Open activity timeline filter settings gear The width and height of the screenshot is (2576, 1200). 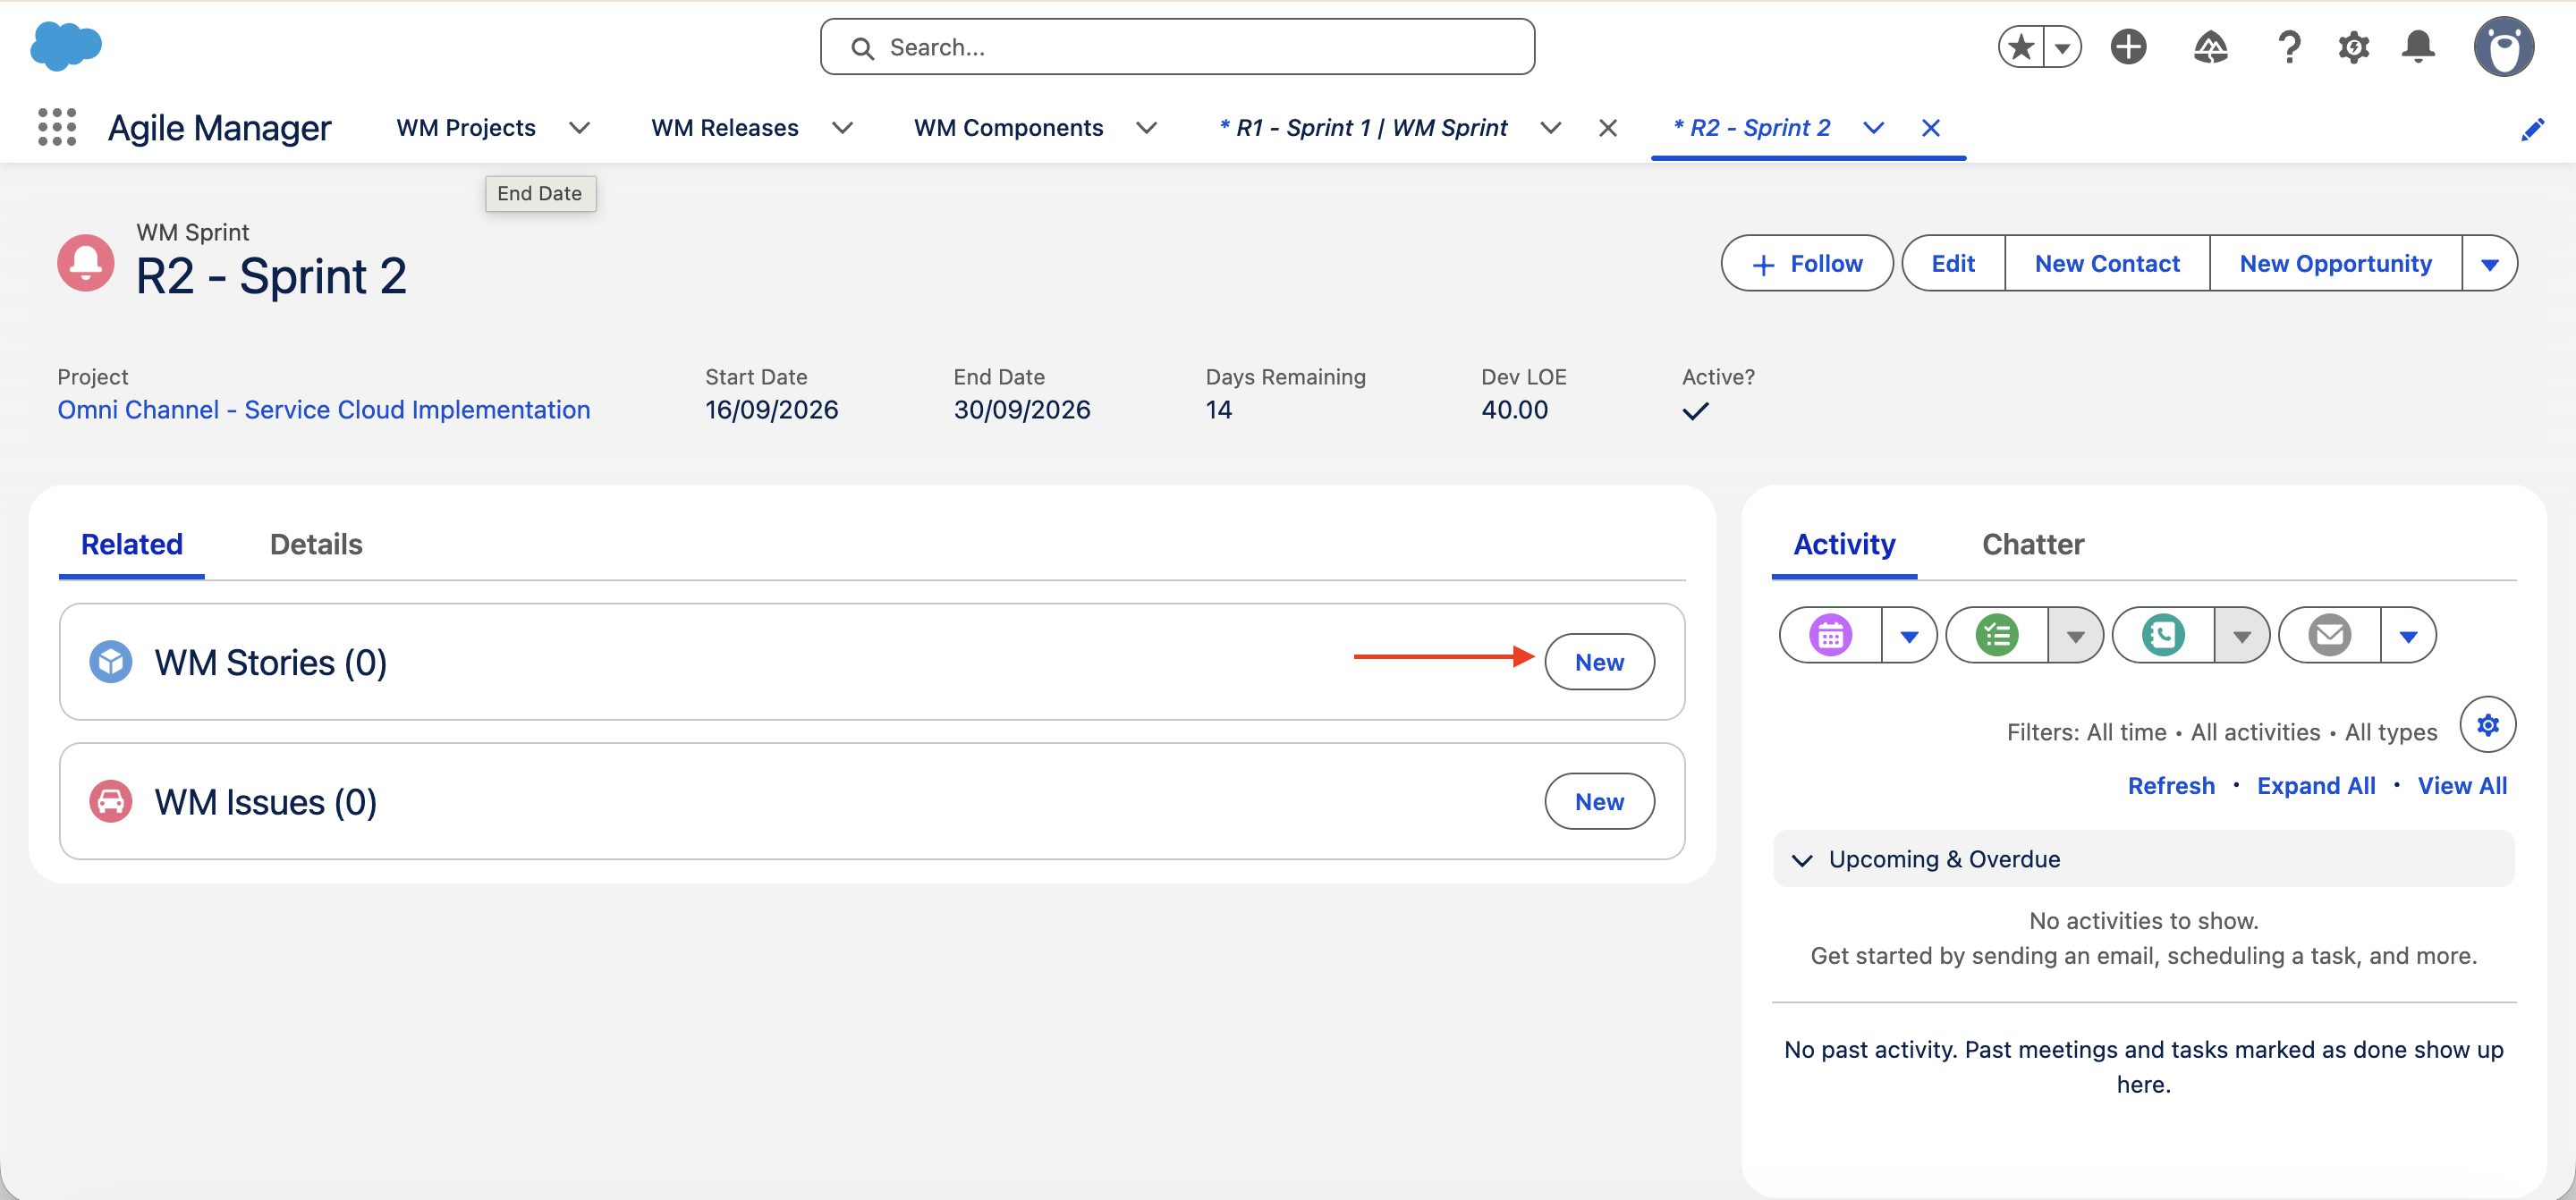tap(2488, 725)
